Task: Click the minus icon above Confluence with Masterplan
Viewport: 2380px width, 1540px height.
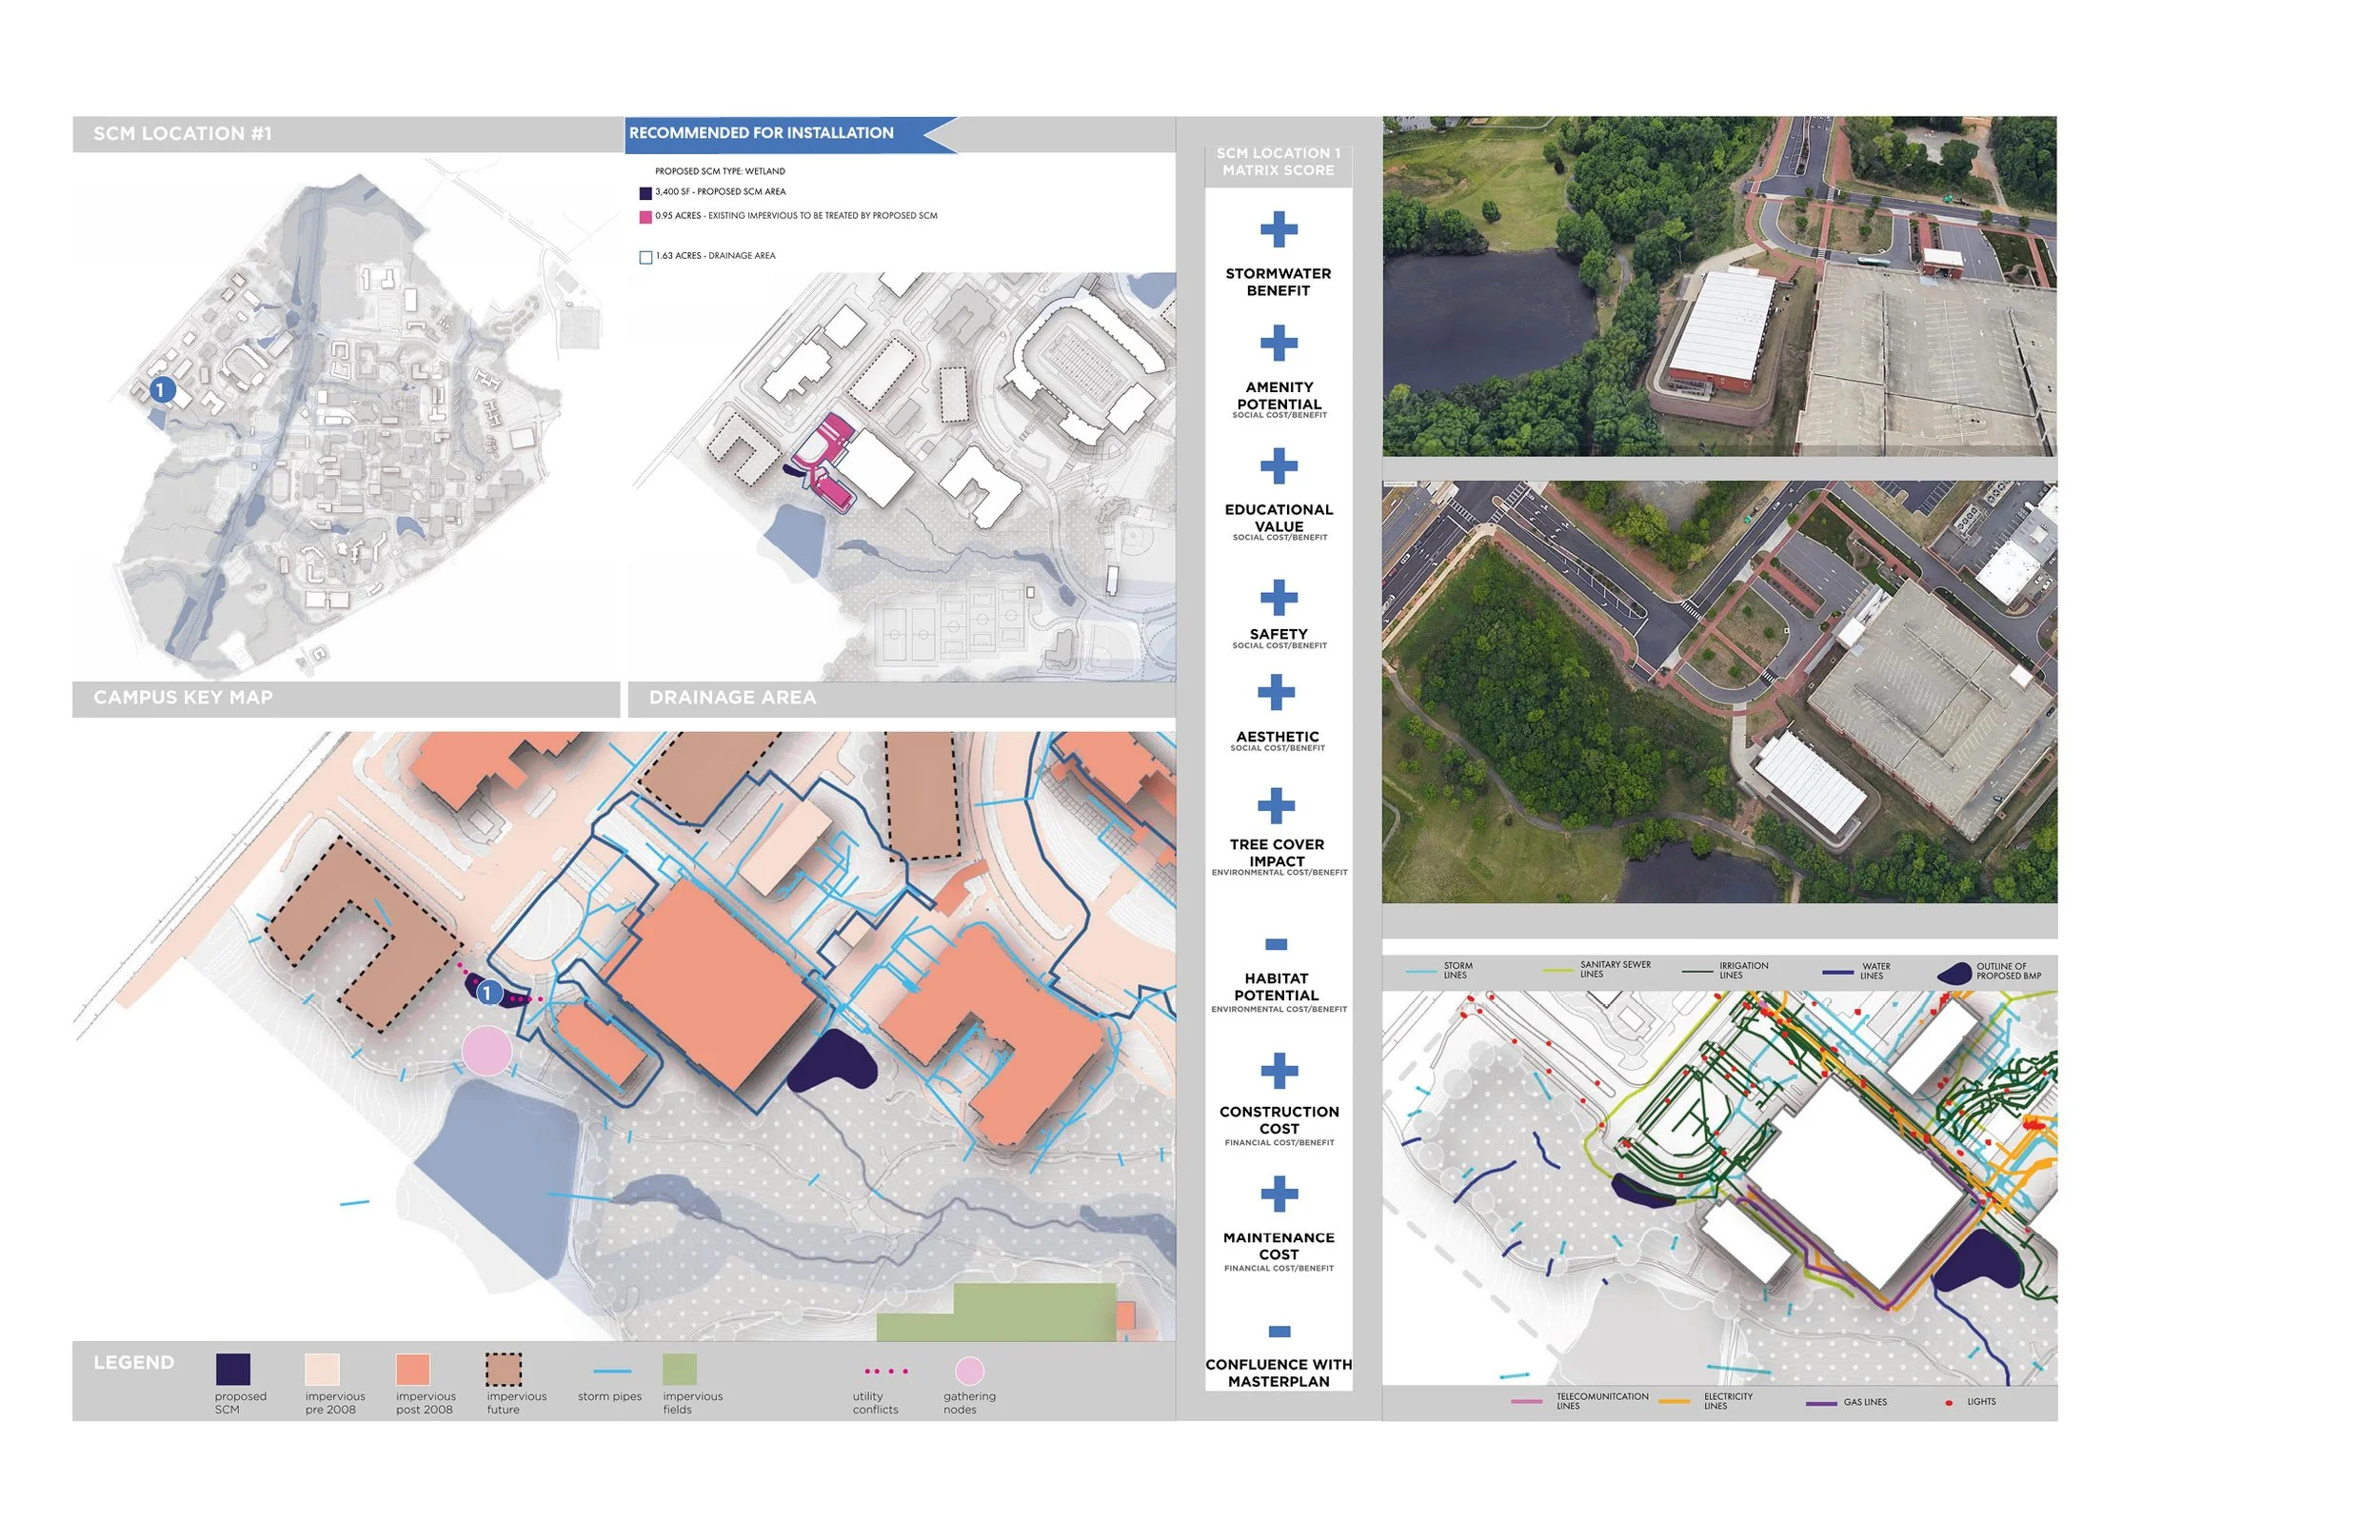Action: [1279, 1331]
